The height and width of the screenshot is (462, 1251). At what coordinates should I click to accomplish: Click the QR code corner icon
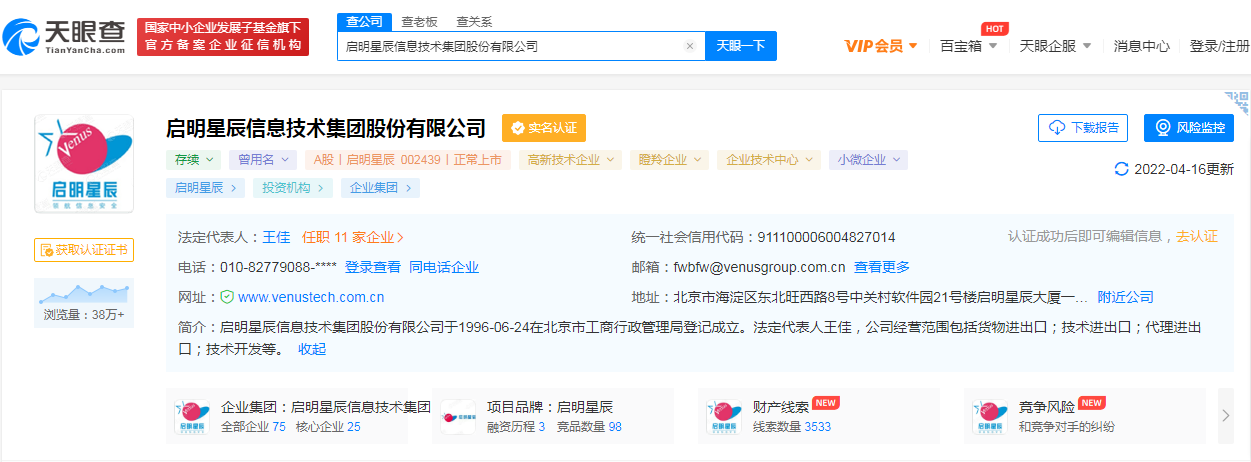[x=1238, y=102]
